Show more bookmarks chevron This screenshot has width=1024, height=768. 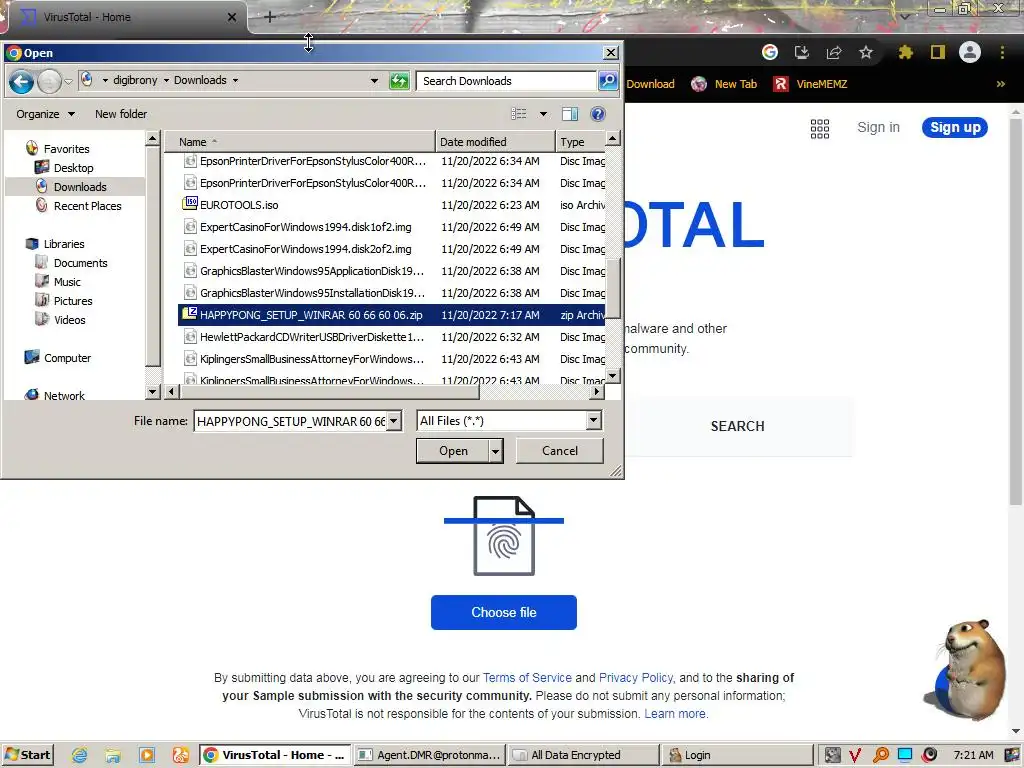tap(1000, 84)
